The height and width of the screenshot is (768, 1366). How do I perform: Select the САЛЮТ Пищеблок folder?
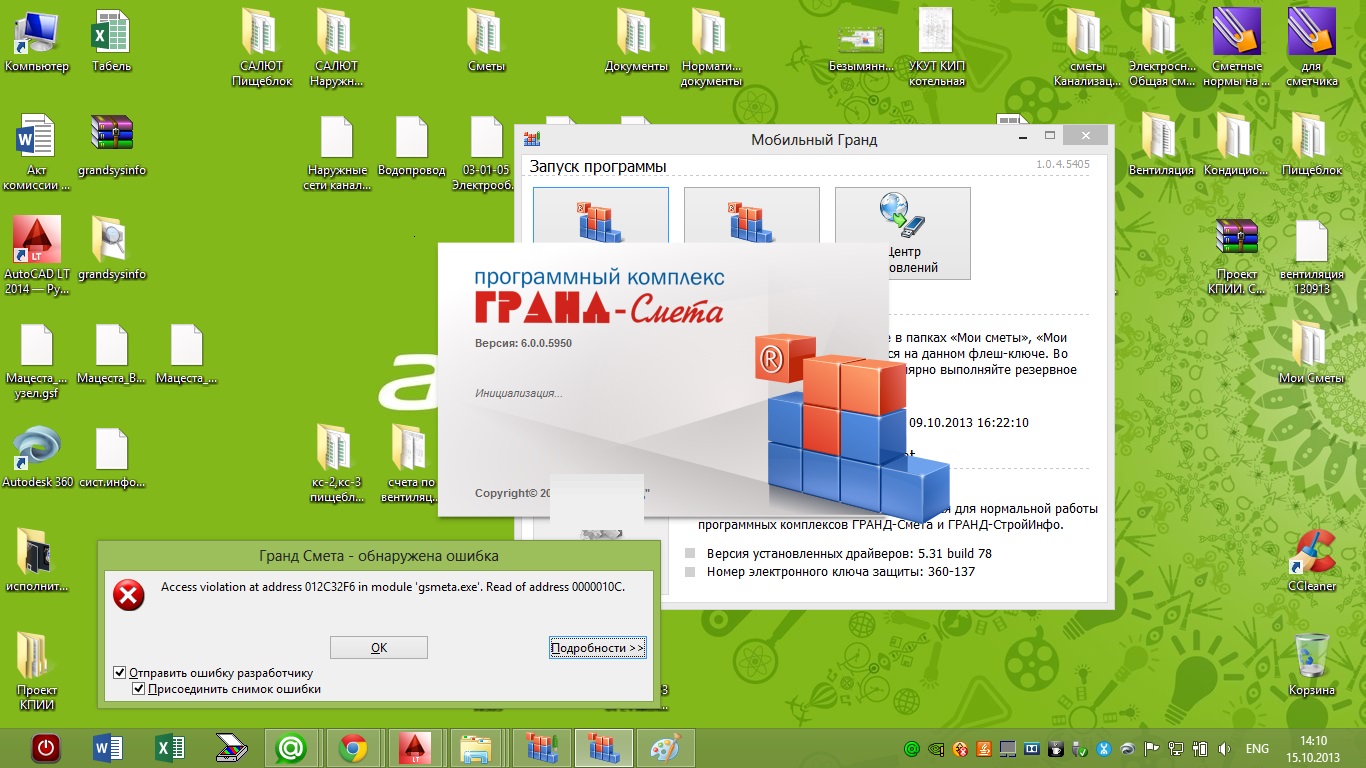(262, 48)
